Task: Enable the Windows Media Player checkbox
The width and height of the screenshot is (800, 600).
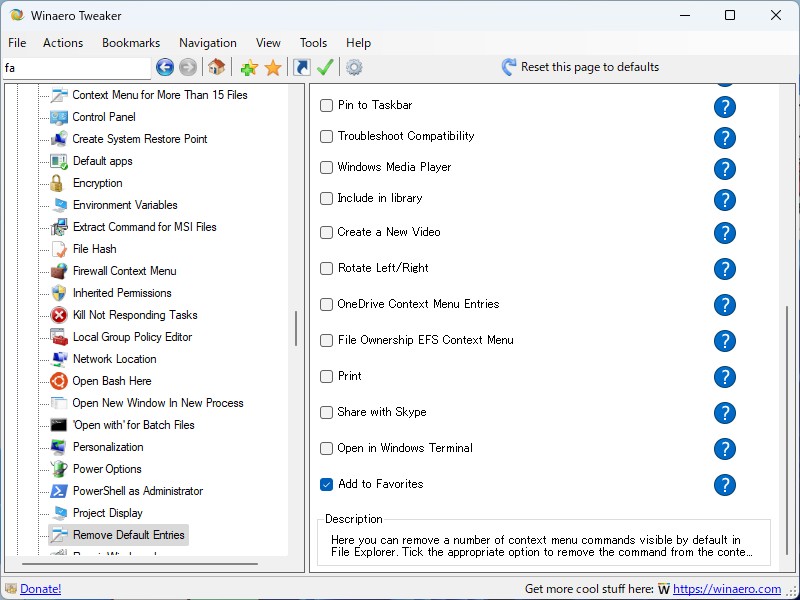Action: tap(326, 167)
